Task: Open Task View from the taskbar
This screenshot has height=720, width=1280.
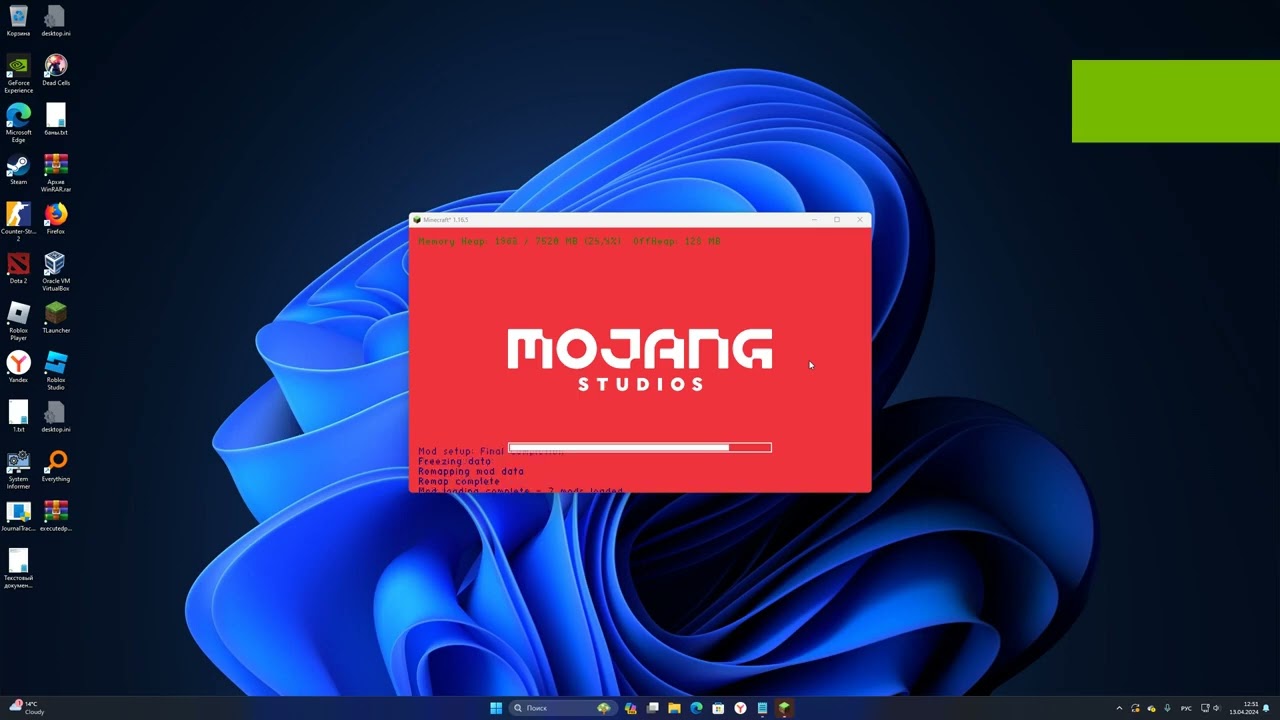Action: [x=652, y=708]
